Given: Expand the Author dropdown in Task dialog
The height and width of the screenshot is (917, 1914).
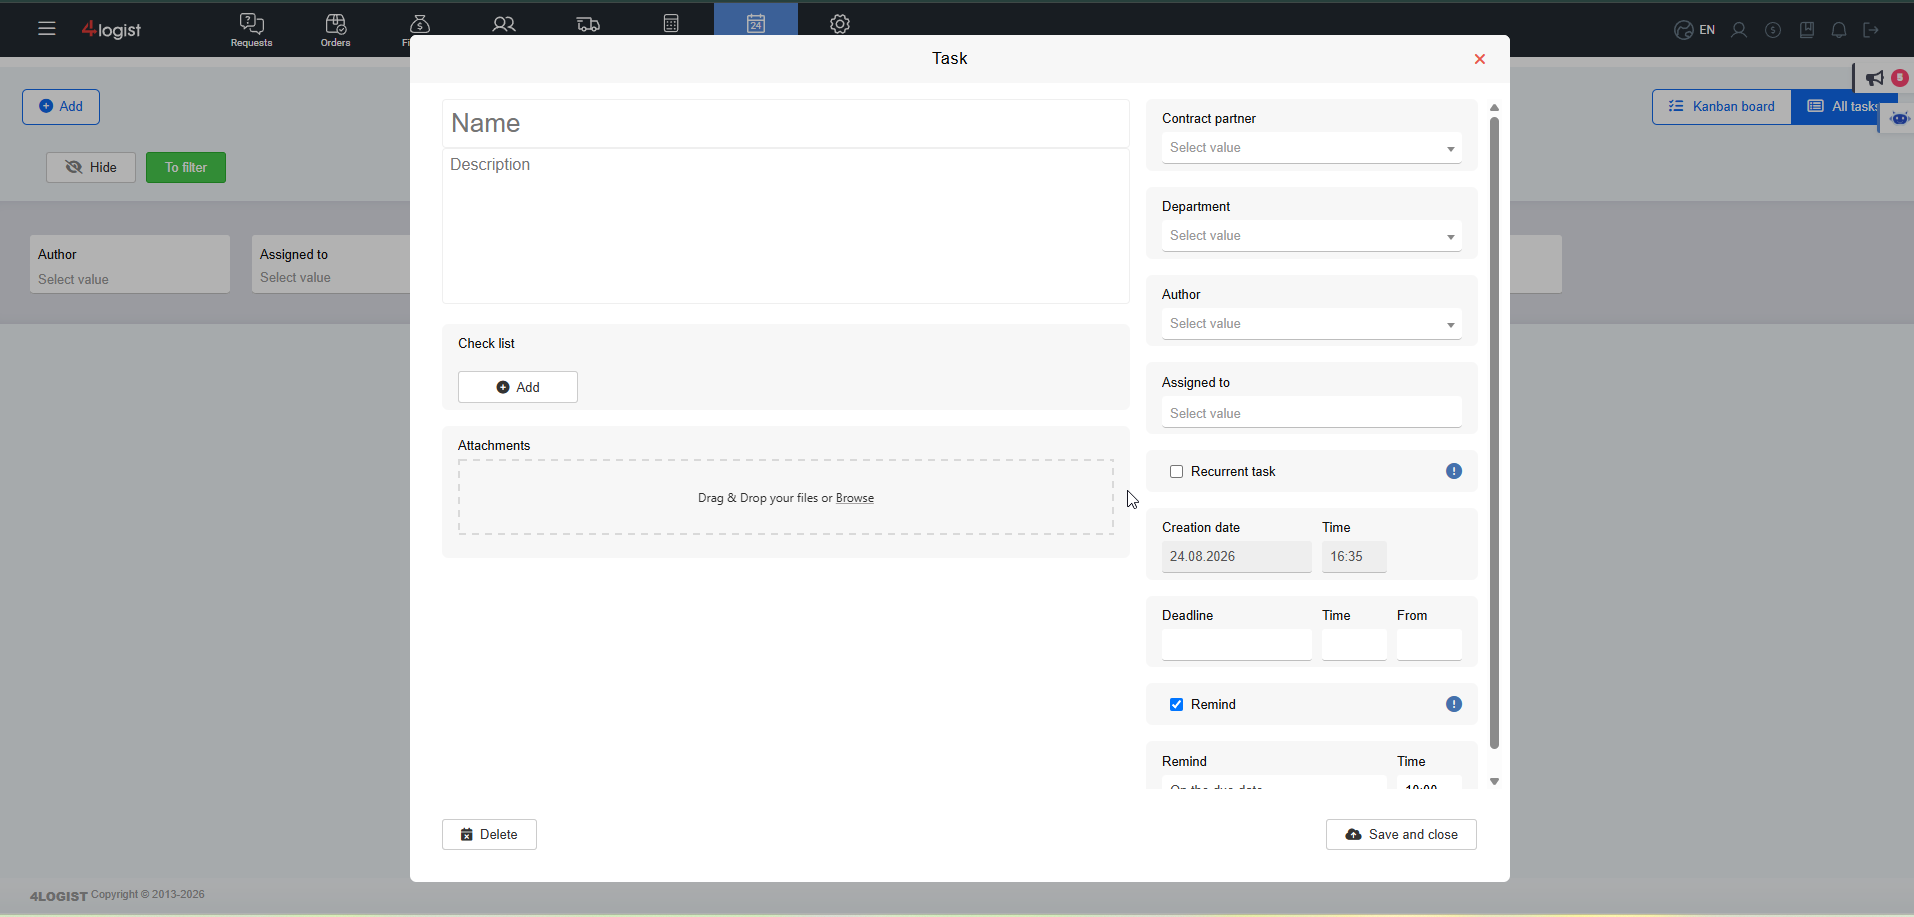Looking at the screenshot, I should coord(1312,324).
